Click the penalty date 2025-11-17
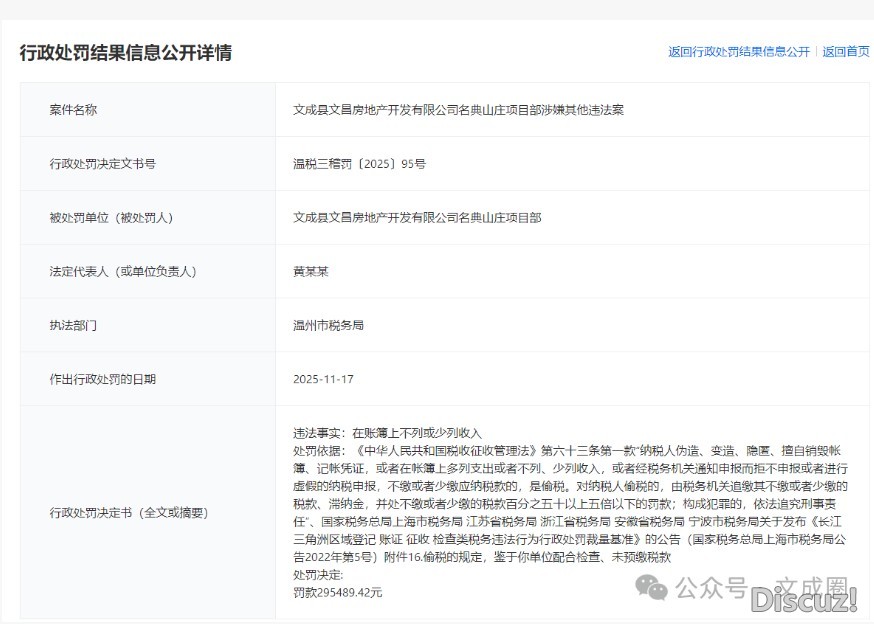Viewport: 874px width, 624px height. coord(323,380)
